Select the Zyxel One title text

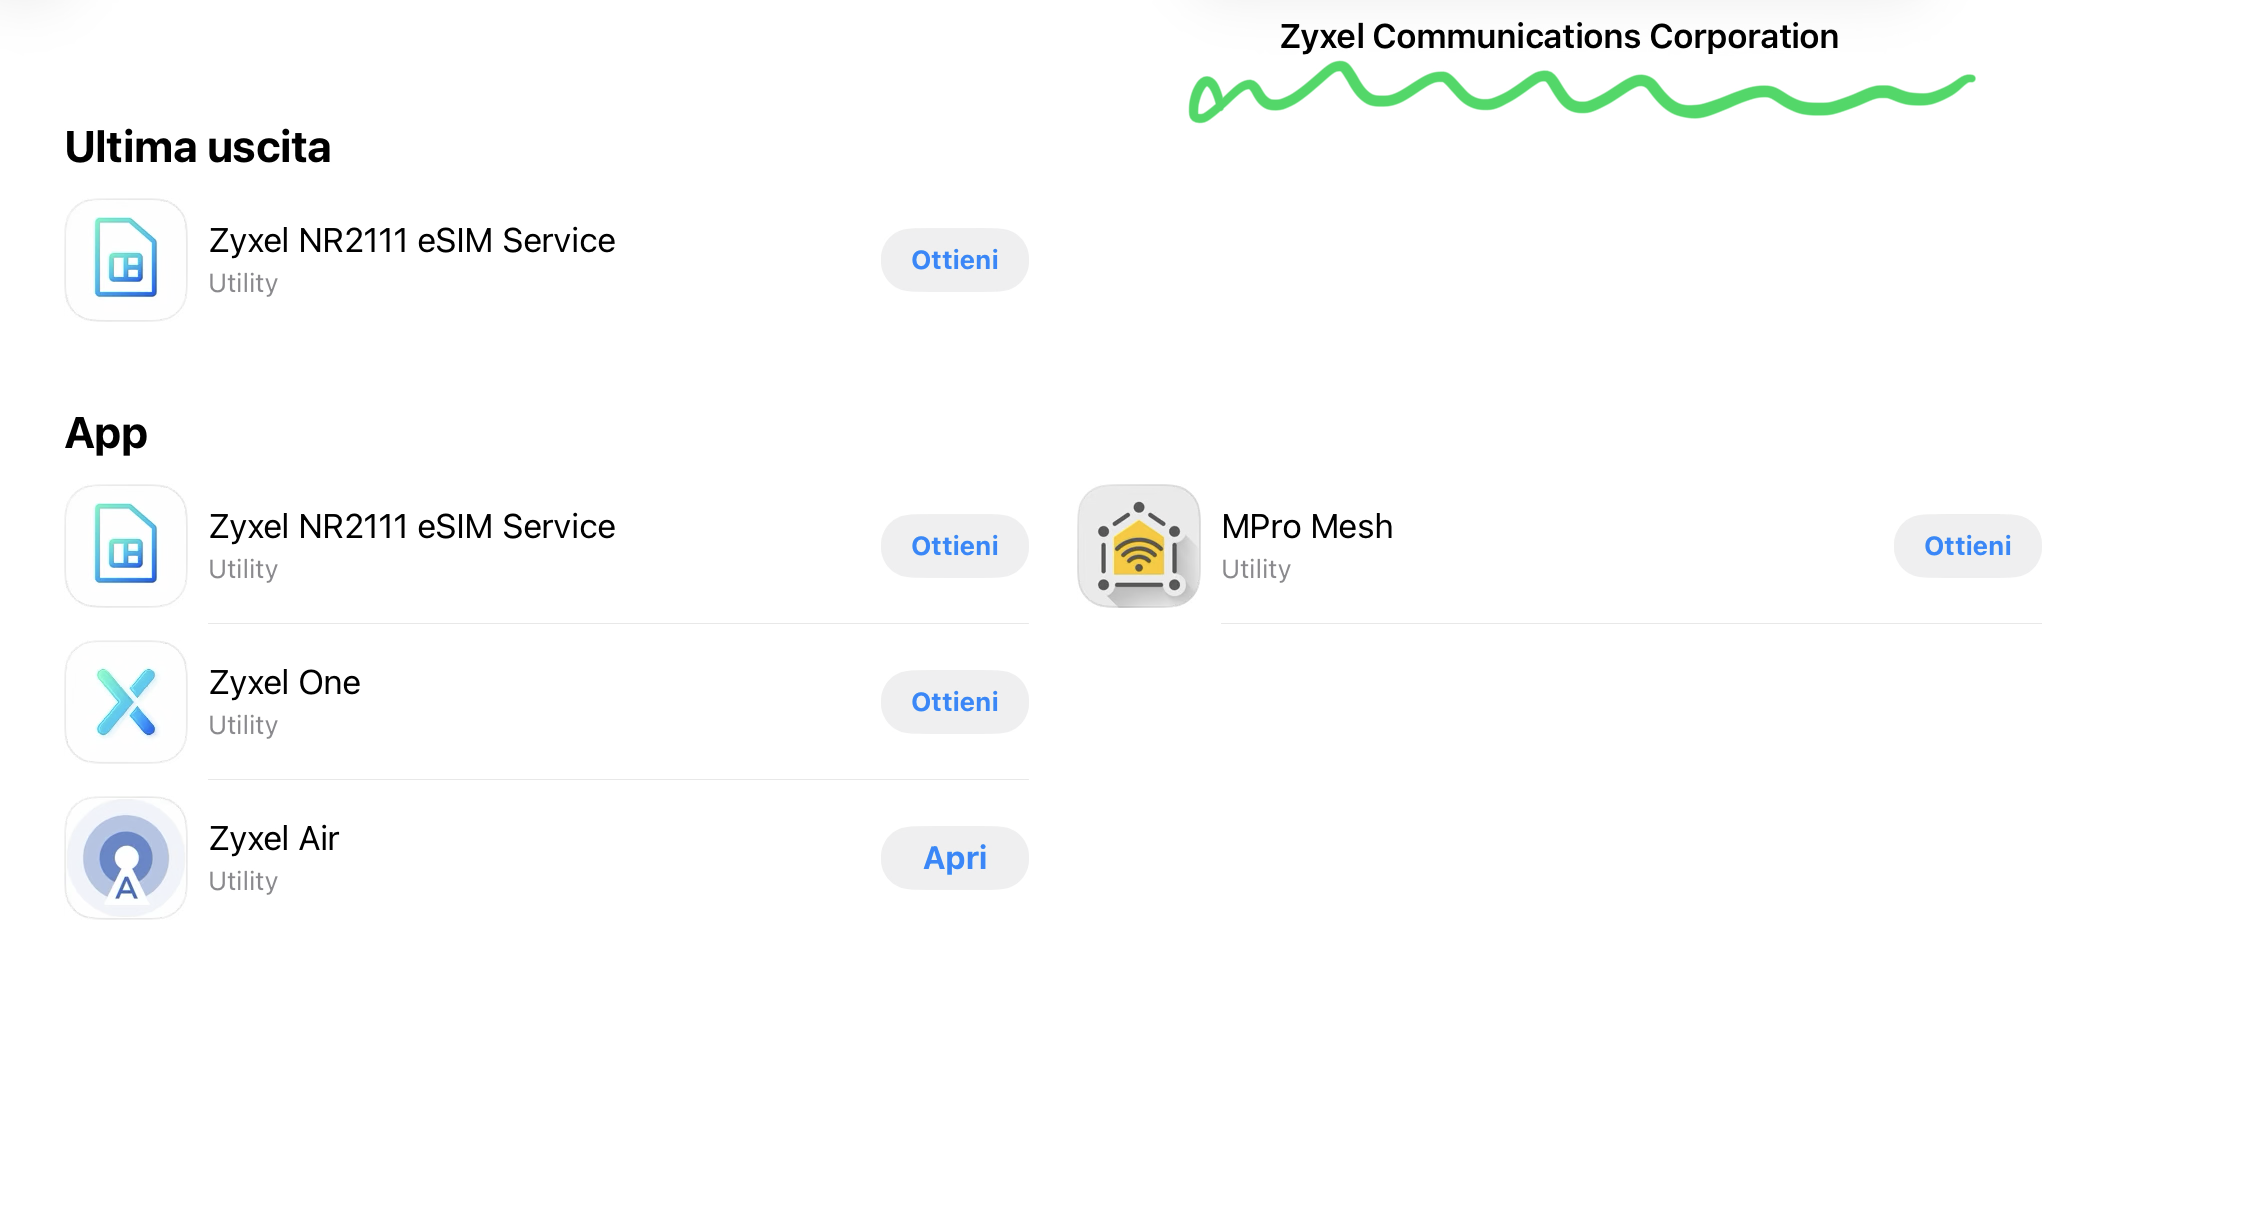tap(285, 682)
